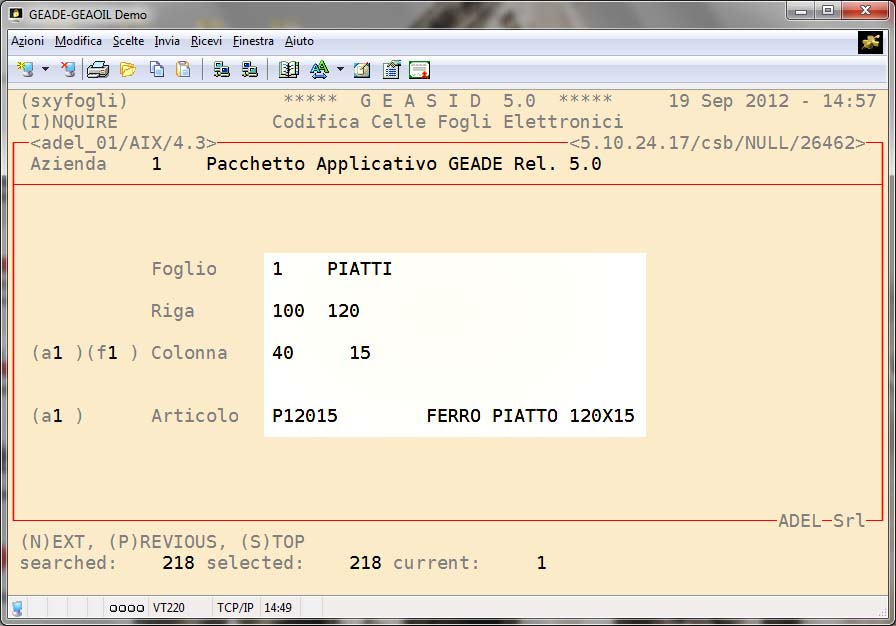Click the TCP/IP status bar panel
Screen dimensions: 896x626
tap(234, 608)
